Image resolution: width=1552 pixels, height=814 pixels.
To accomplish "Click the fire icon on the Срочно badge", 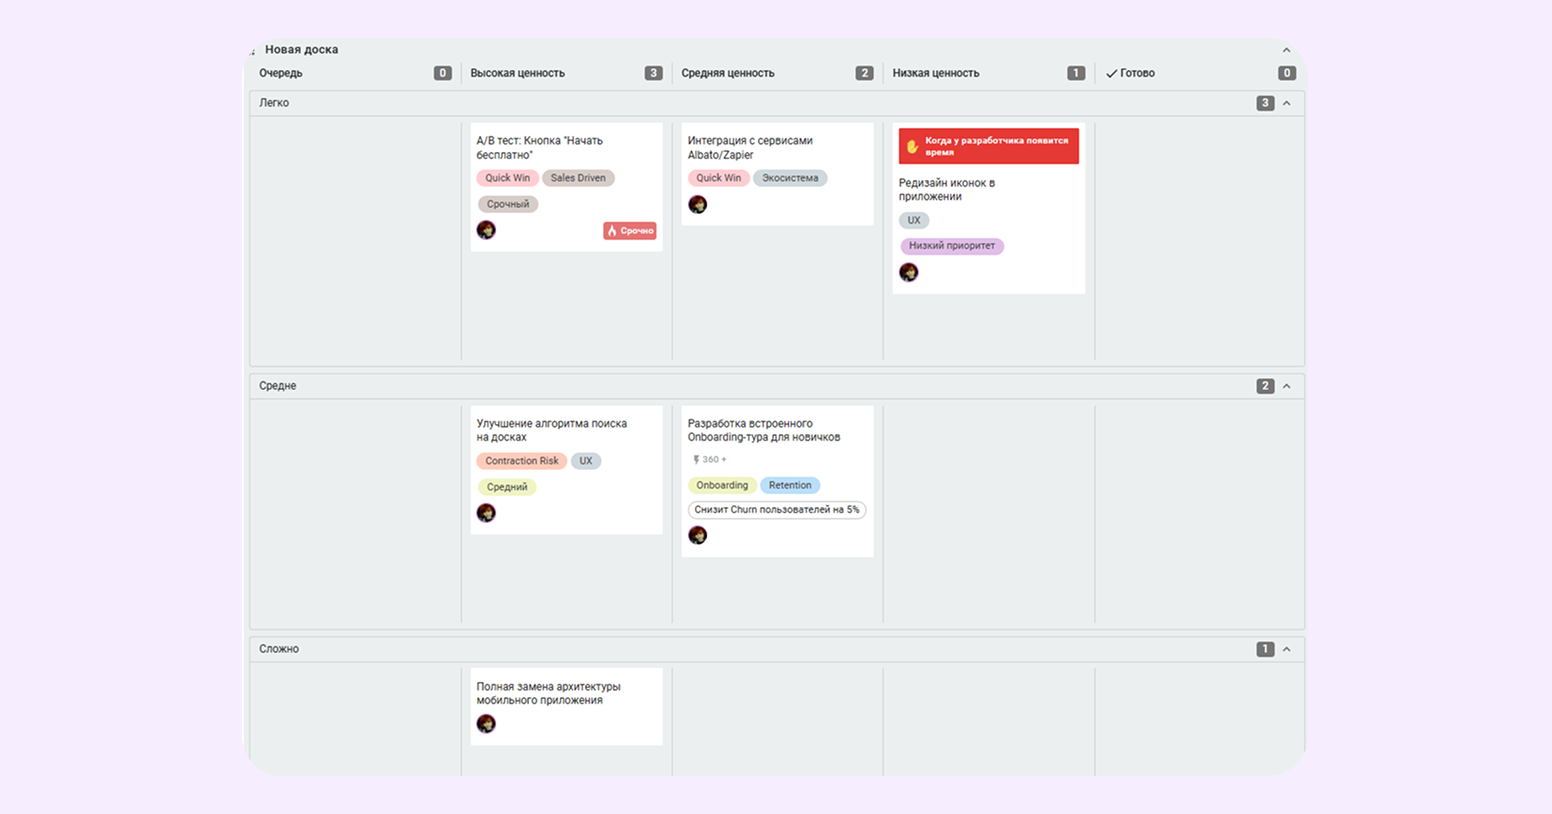I will (x=612, y=231).
